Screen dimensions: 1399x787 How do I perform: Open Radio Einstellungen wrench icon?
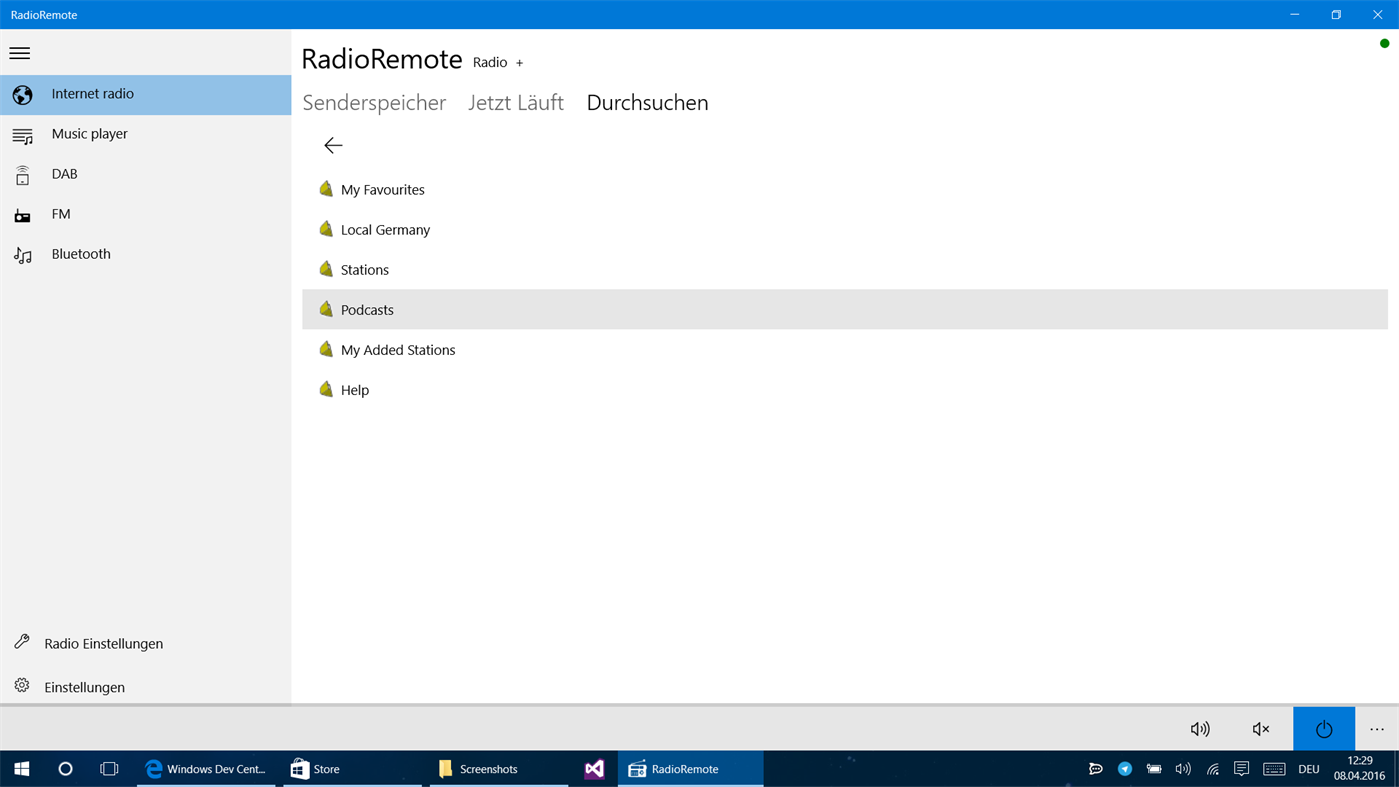click(x=21, y=643)
